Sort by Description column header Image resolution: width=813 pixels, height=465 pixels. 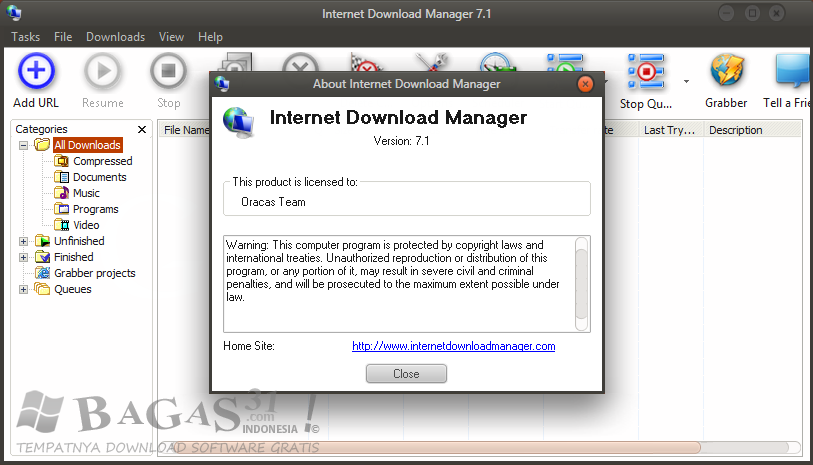click(x=752, y=130)
